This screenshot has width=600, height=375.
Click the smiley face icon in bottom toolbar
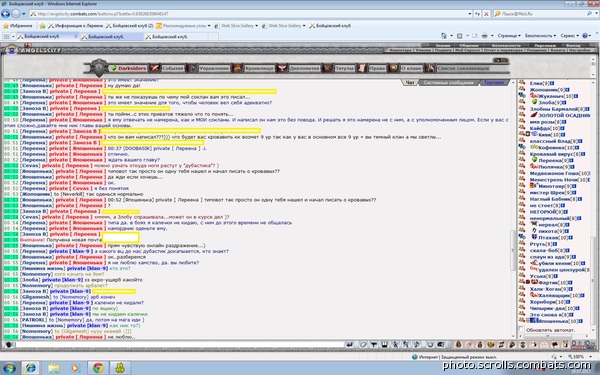[x=491, y=345]
